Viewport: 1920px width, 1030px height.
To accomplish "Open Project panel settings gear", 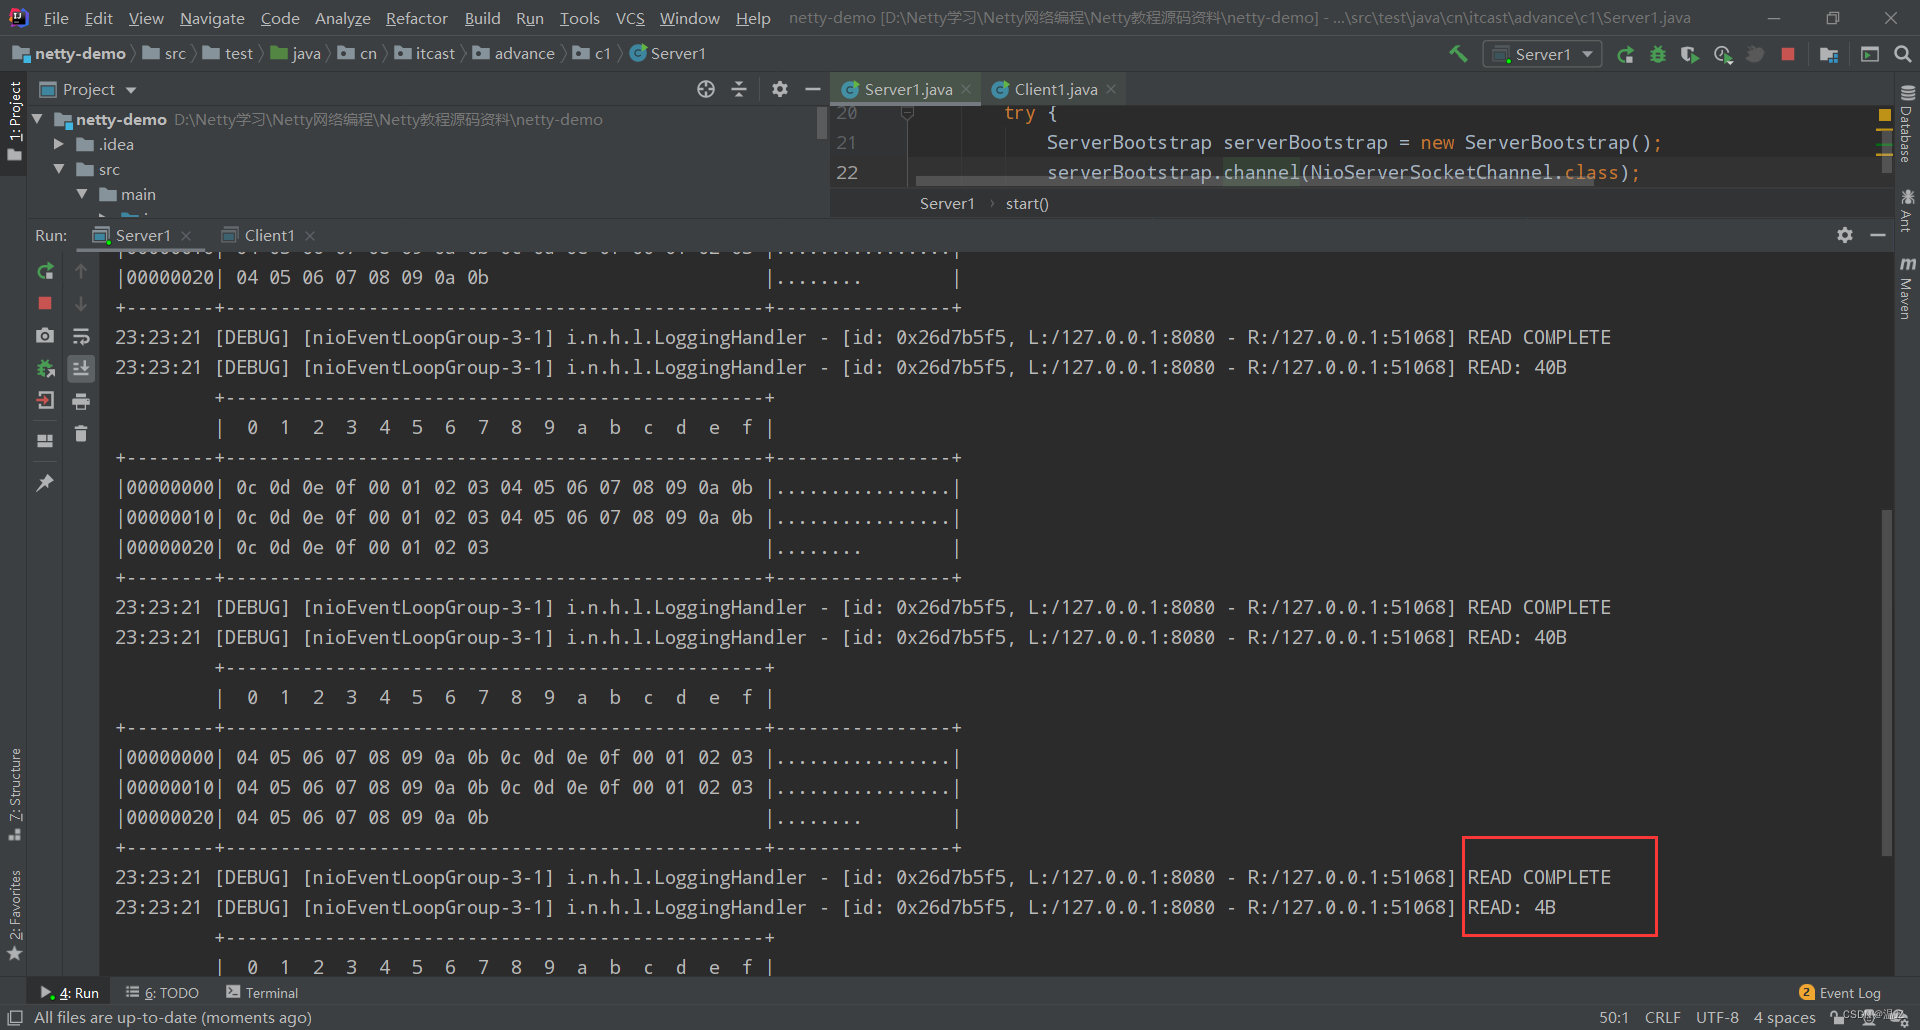I will pyautogui.click(x=780, y=89).
